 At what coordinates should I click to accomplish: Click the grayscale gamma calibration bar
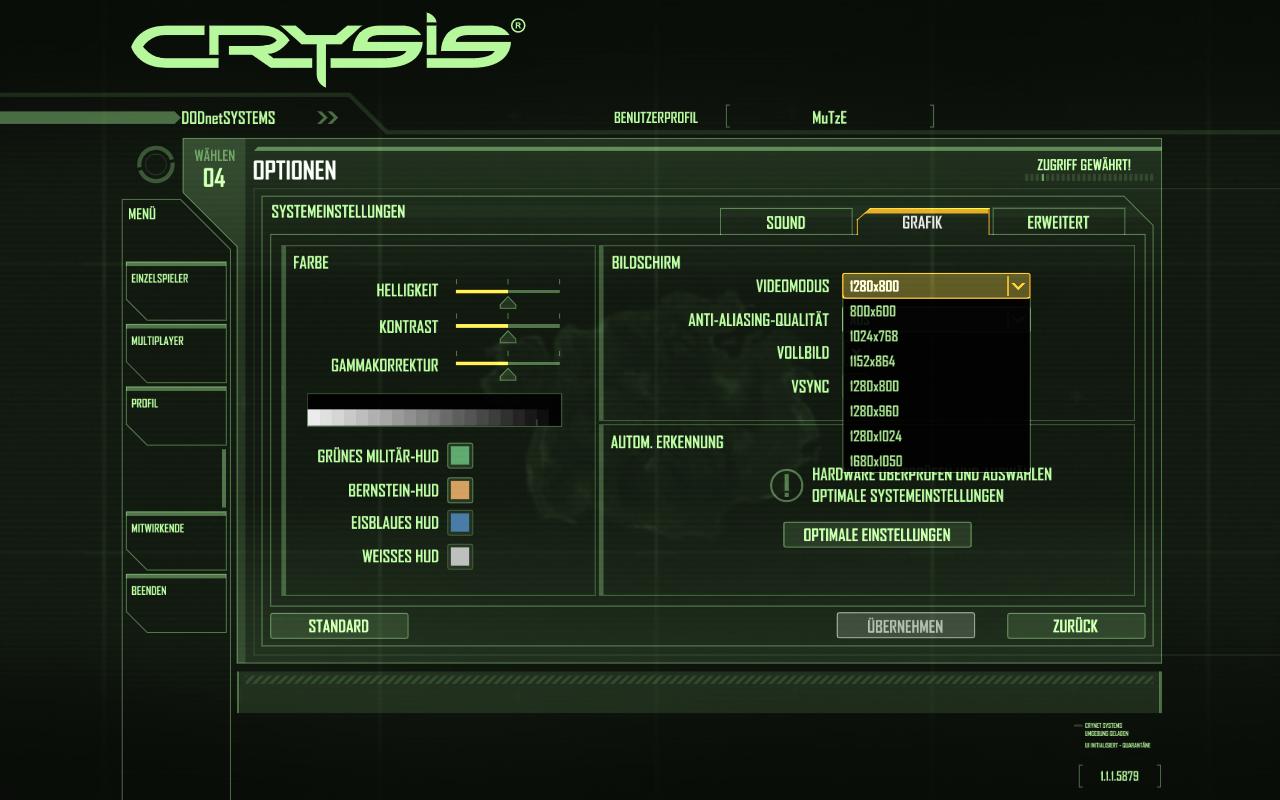(x=434, y=410)
